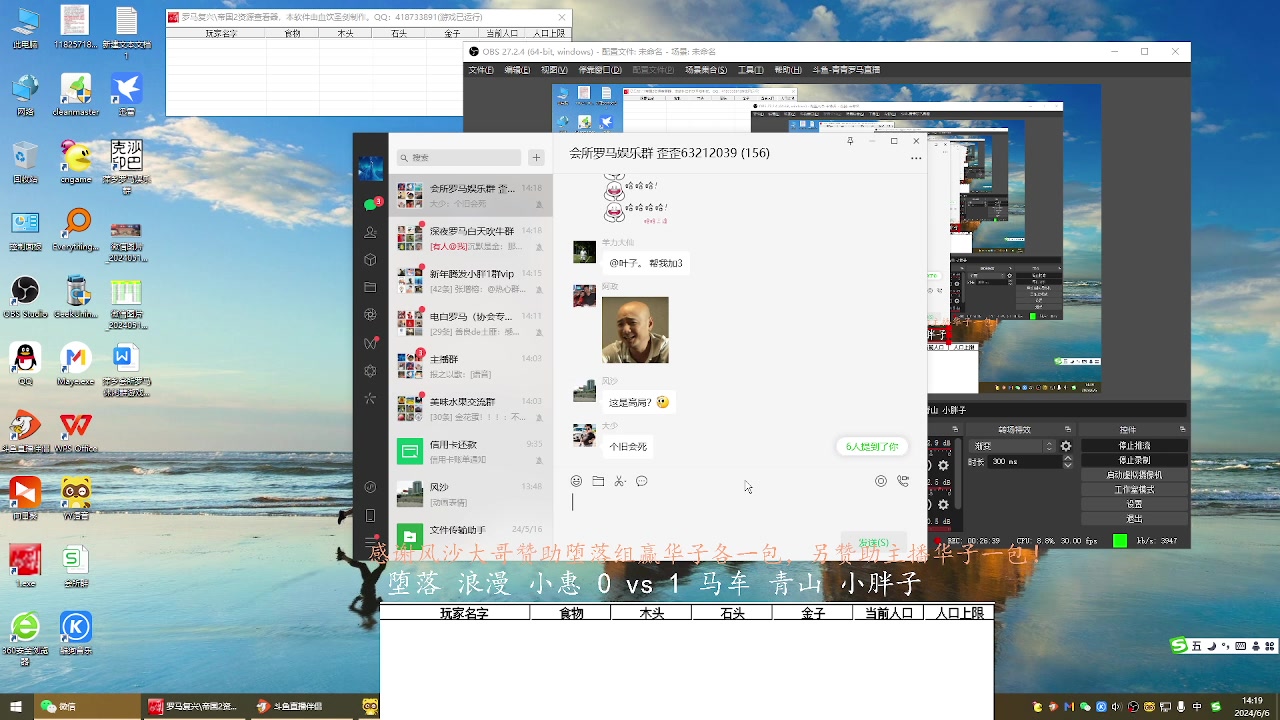Screen dimensions: 1280x720
Task: Pop out the 控件 dock panel
Action: [1182, 429]
